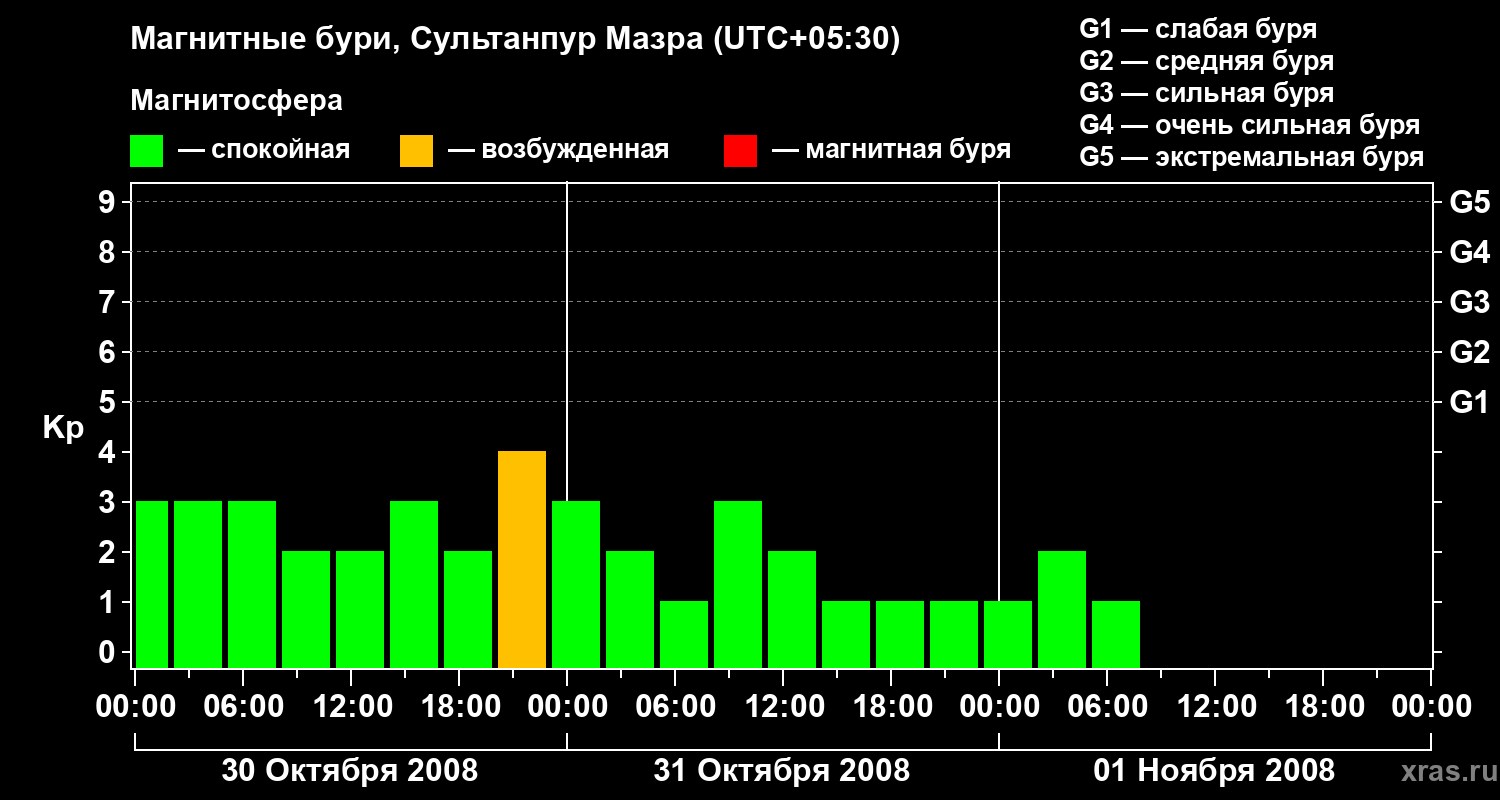Click the green 'спокойная' legend swatch
The height and width of the screenshot is (800, 1500).
pyautogui.click(x=147, y=151)
